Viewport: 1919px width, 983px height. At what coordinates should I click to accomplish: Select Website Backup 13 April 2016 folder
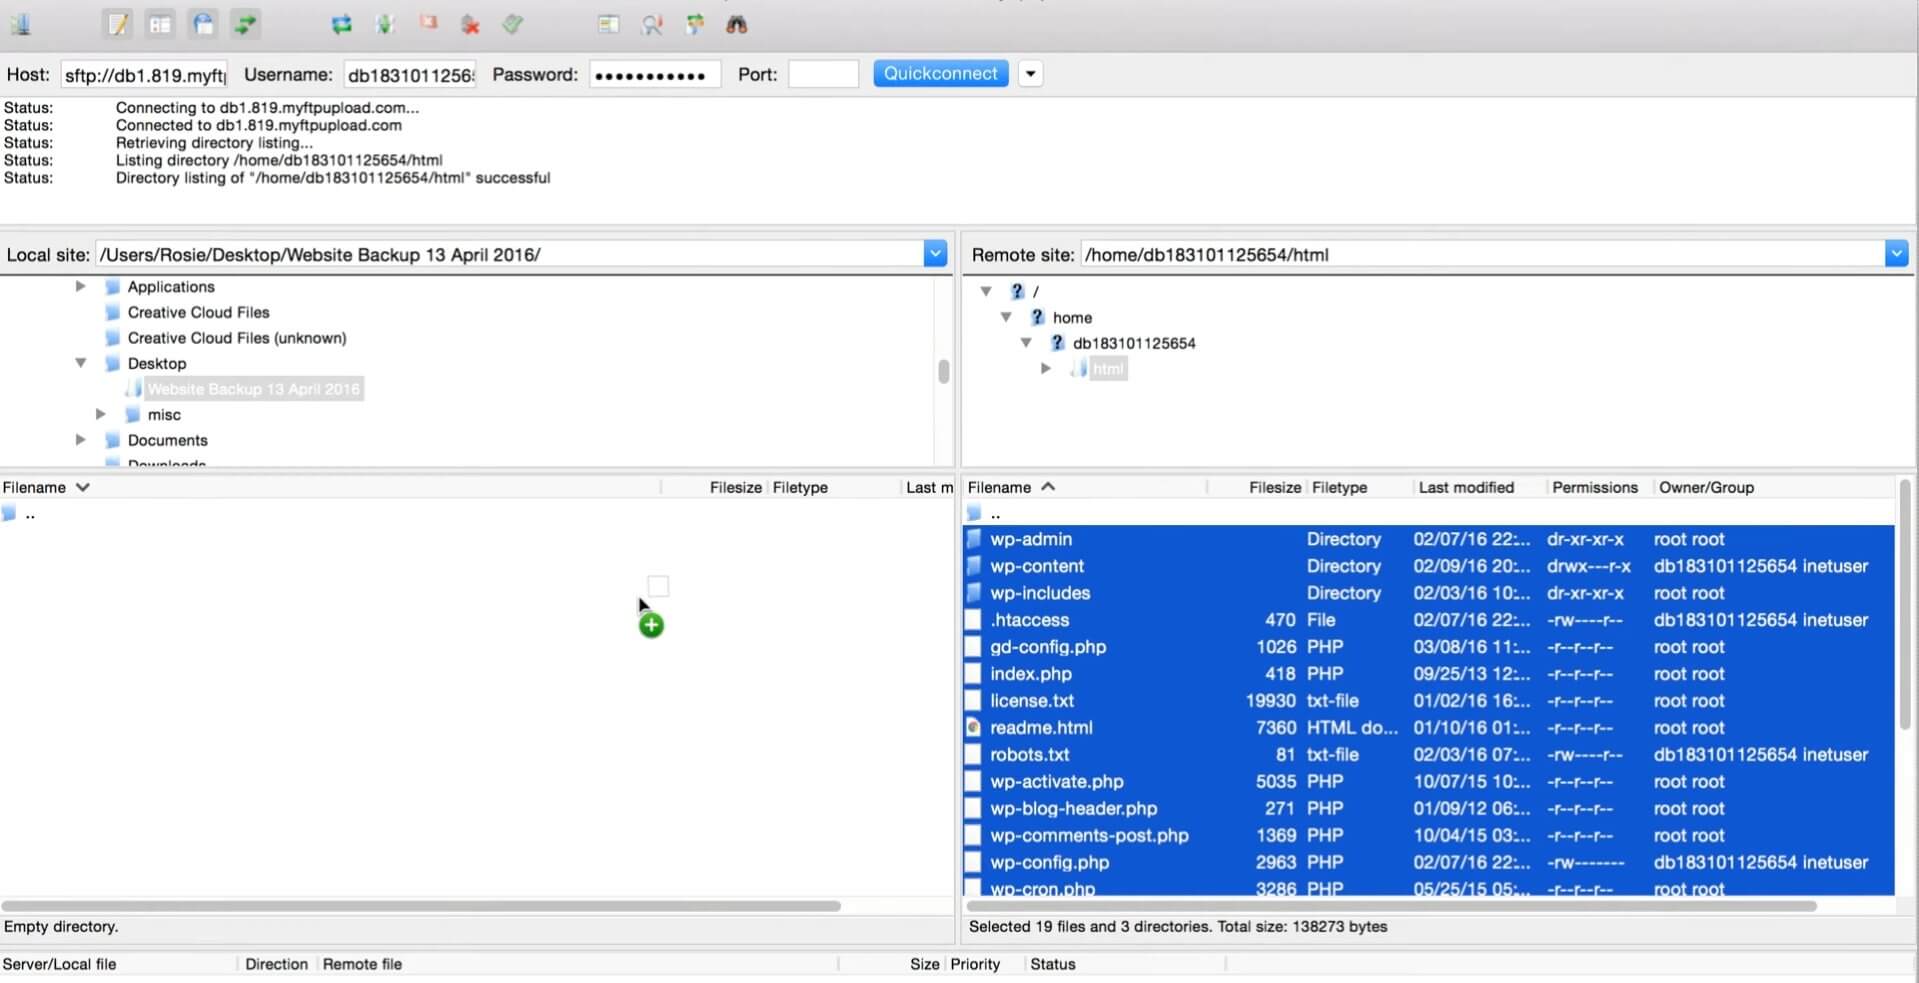click(x=253, y=389)
